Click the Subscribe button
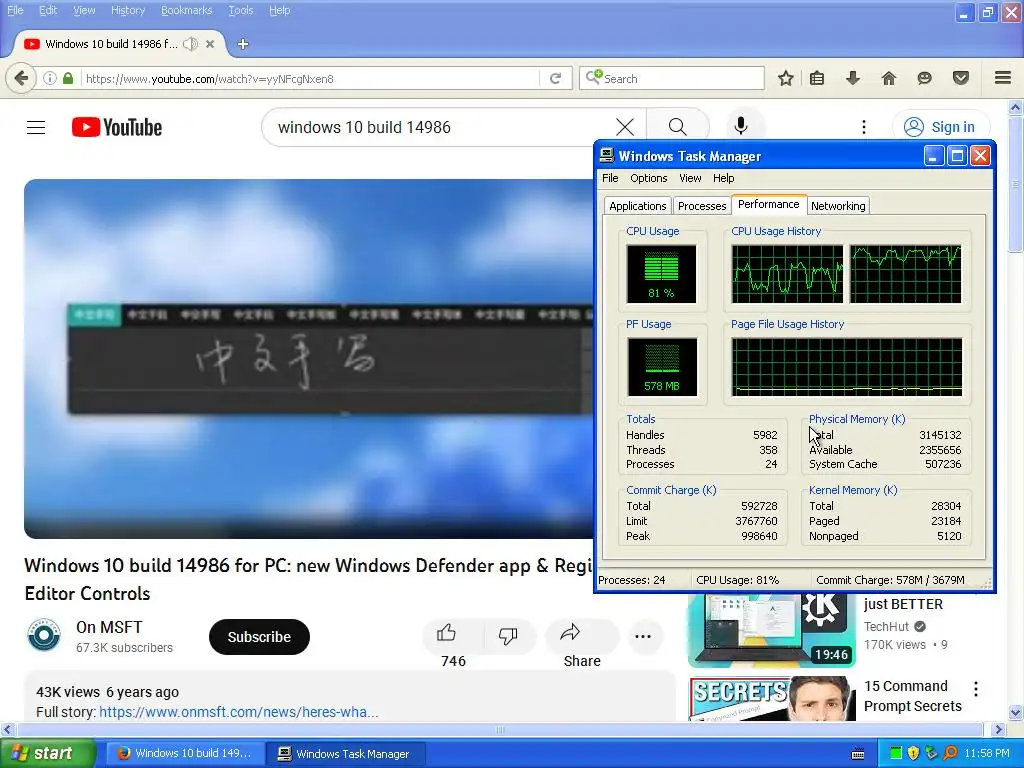Image resolution: width=1024 pixels, height=768 pixels. point(259,637)
